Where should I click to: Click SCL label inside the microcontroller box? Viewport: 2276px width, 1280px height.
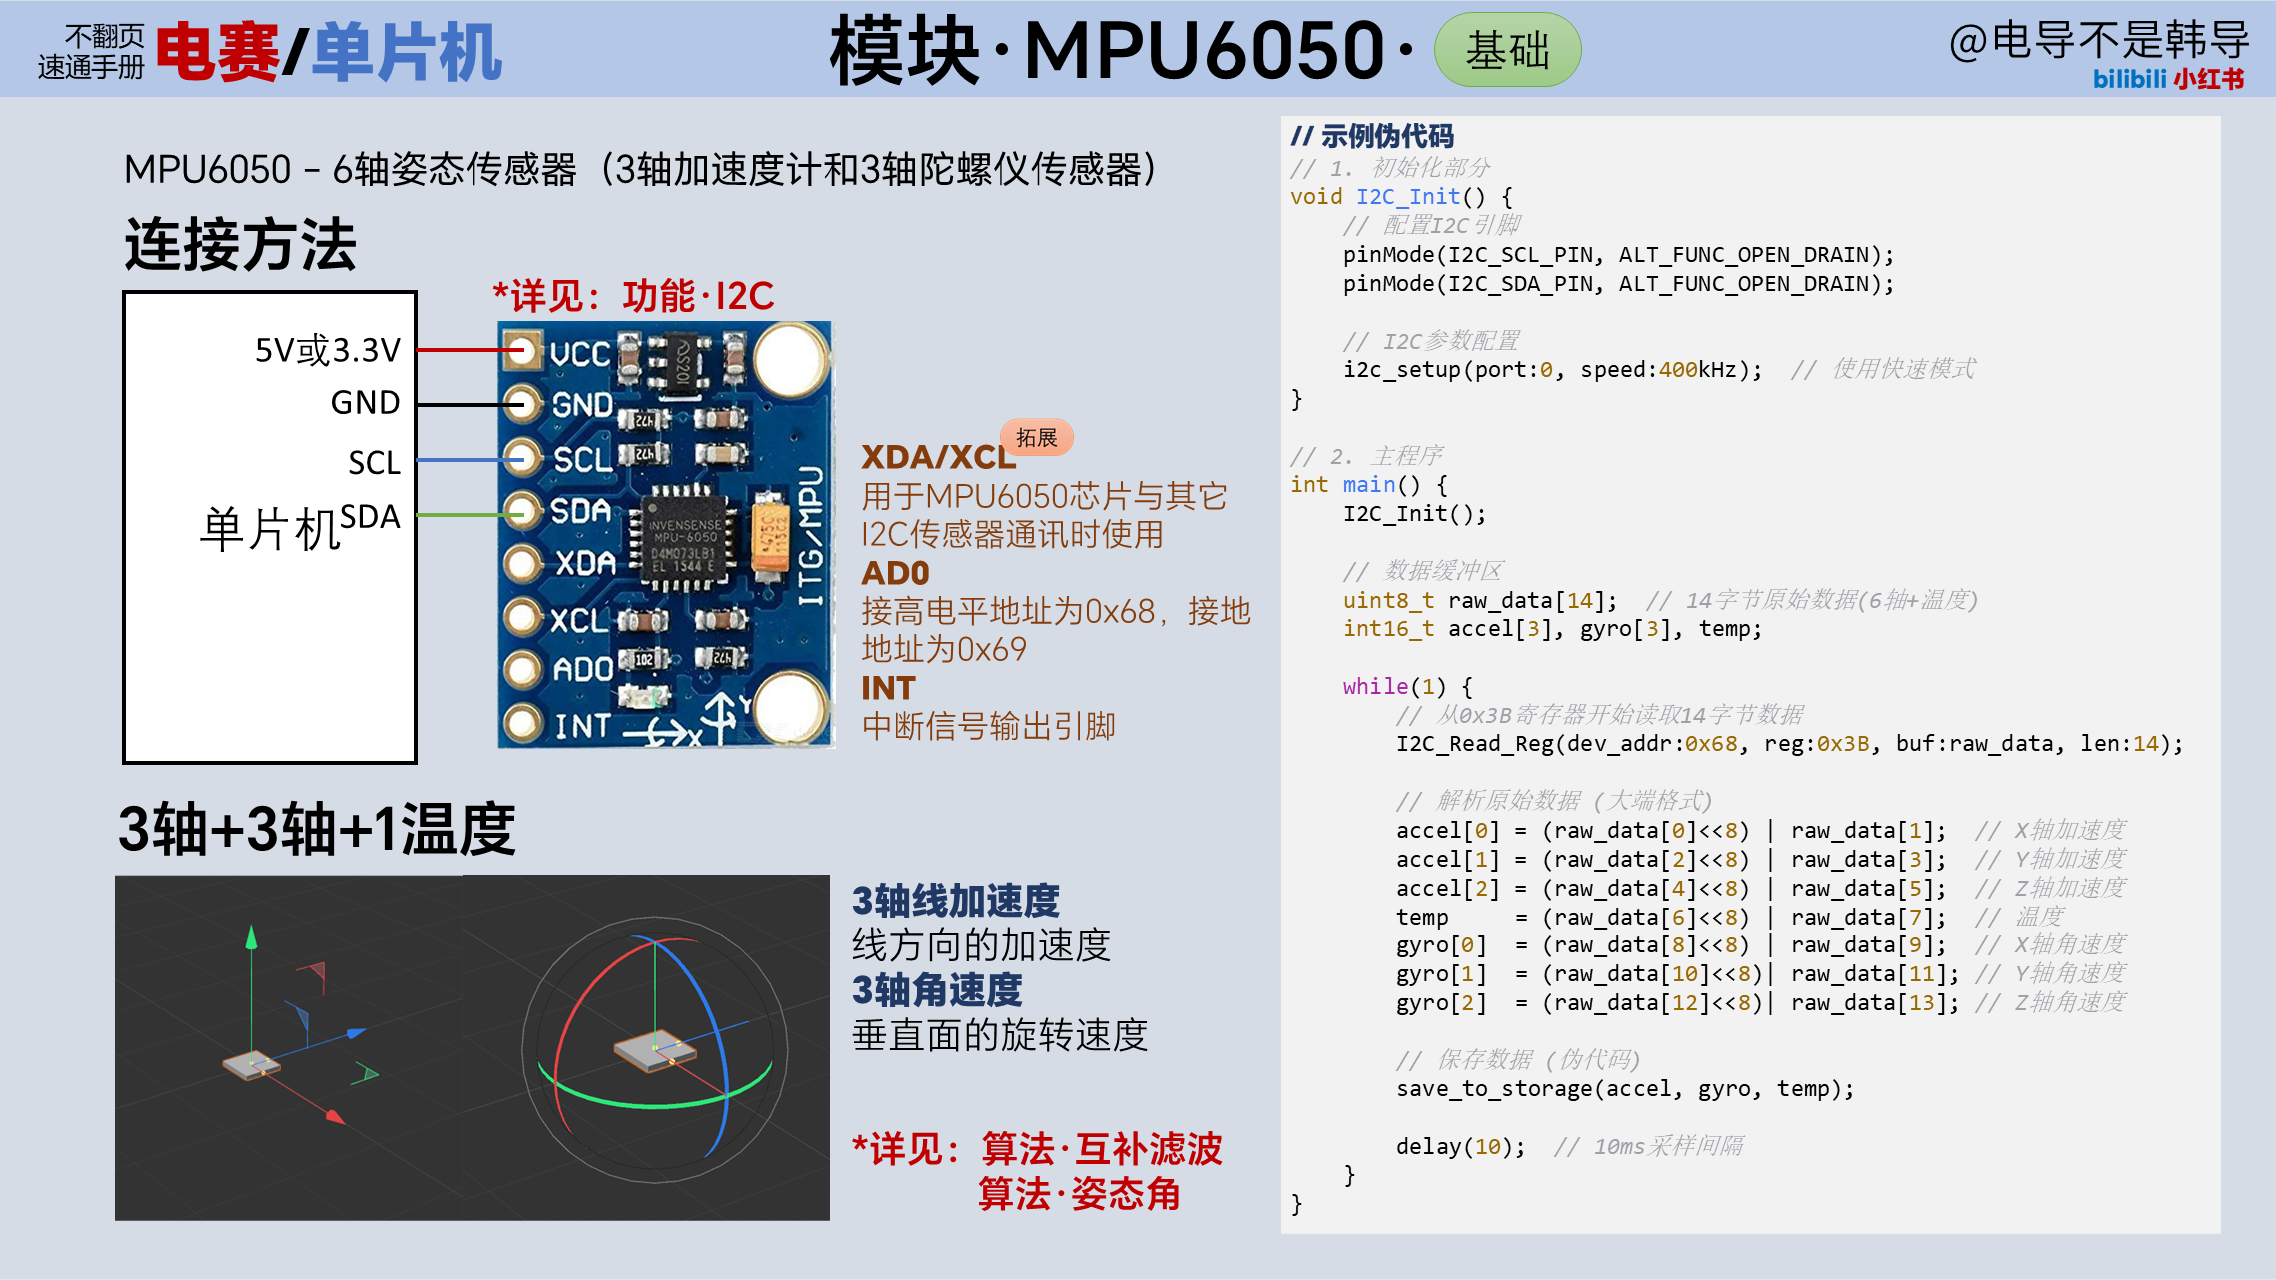(374, 462)
